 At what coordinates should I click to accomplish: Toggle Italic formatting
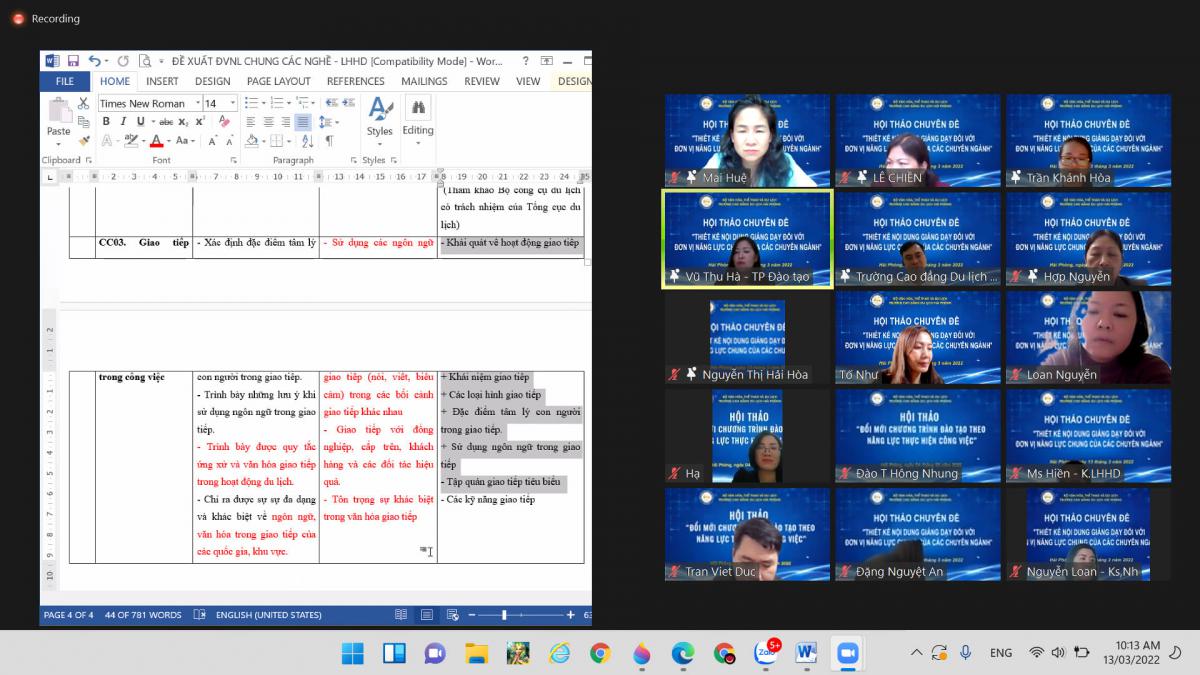[123, 121]
